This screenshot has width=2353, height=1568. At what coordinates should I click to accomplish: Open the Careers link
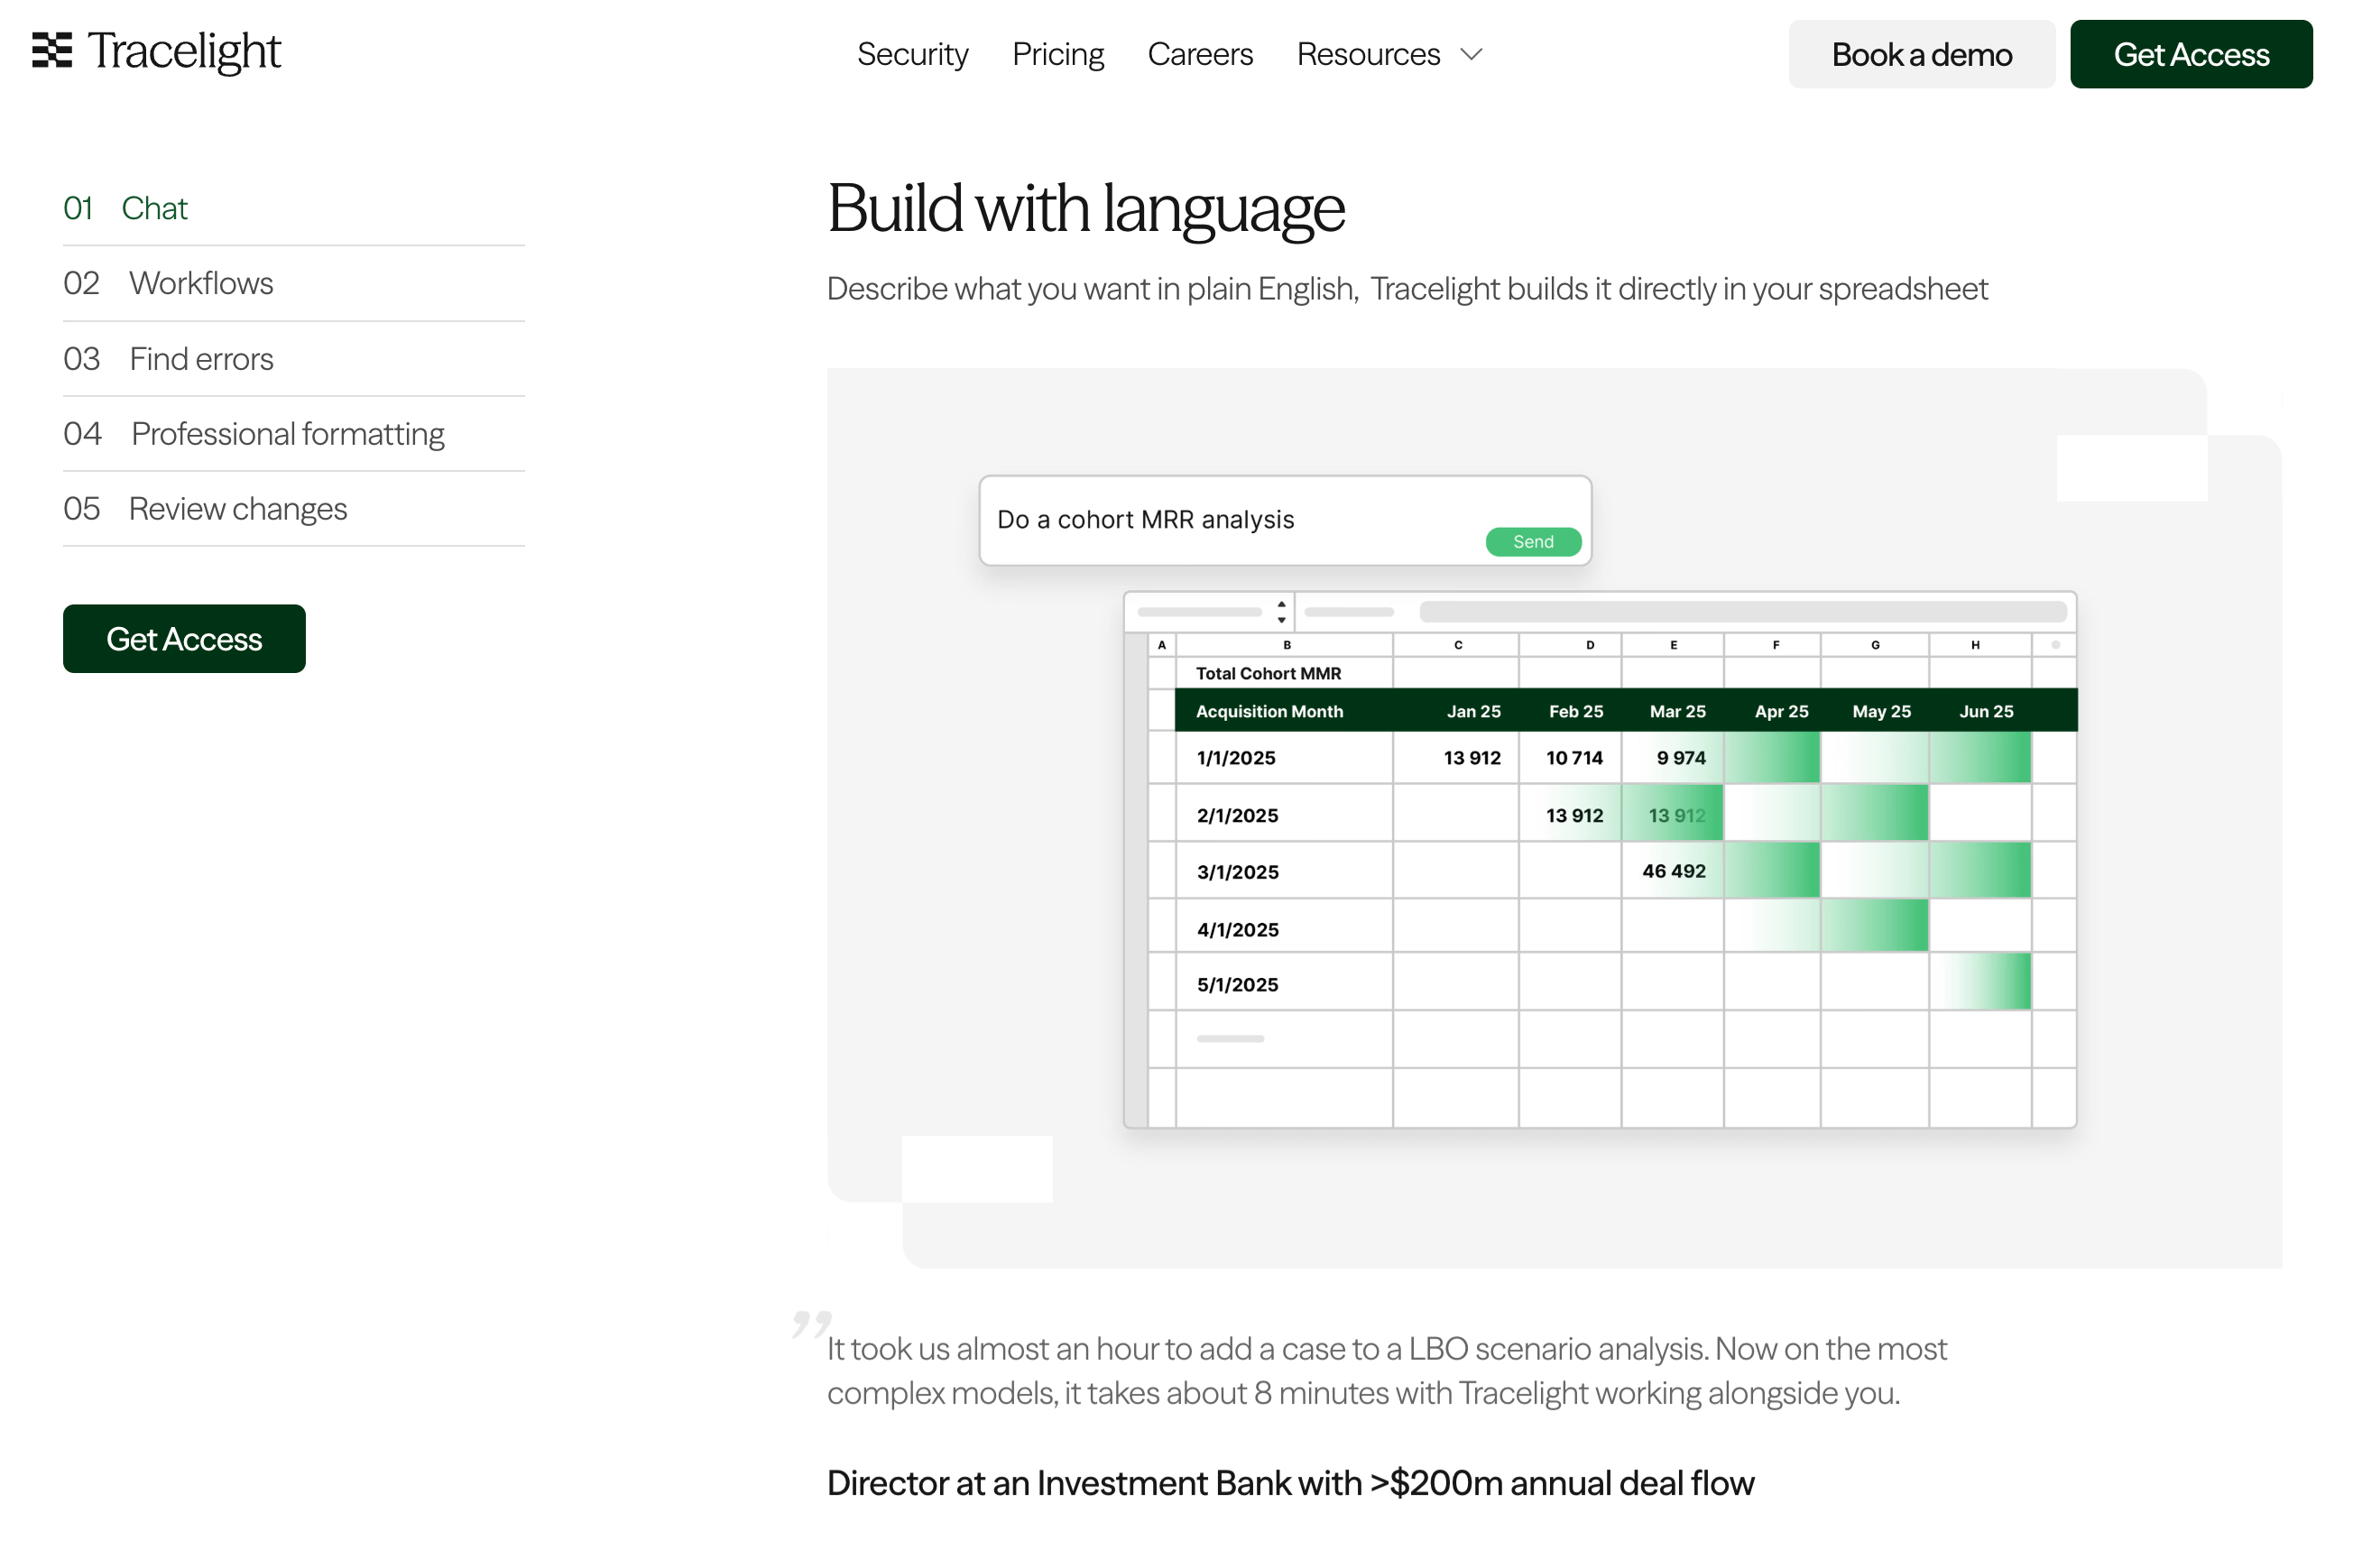pyautogui.click(x=1199, y=54)
